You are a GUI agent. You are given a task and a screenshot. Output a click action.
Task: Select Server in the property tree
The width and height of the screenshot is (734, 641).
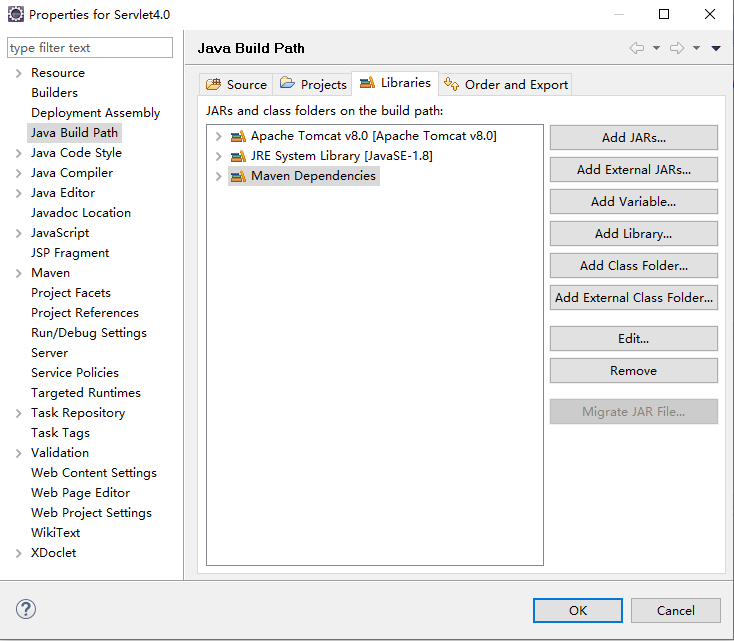[49, 353]
